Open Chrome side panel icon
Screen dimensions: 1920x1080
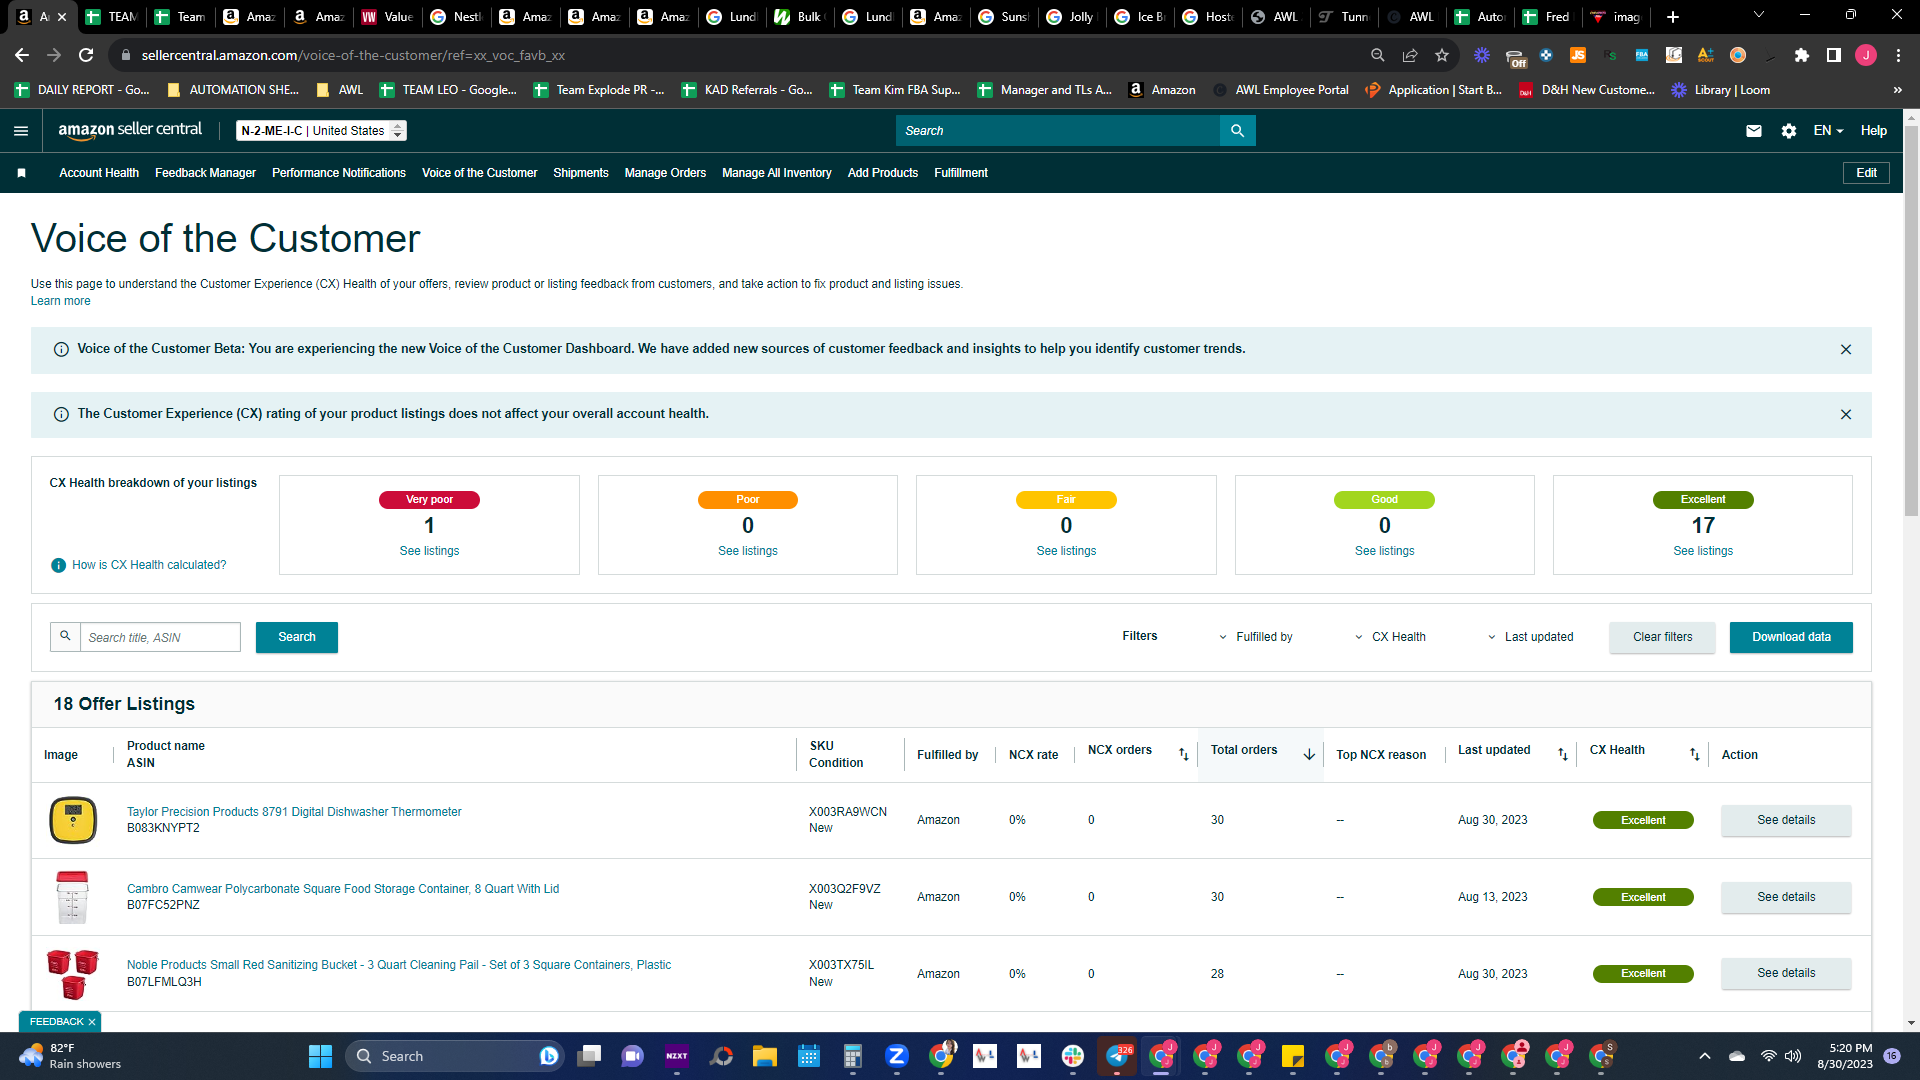[1834, 55]
